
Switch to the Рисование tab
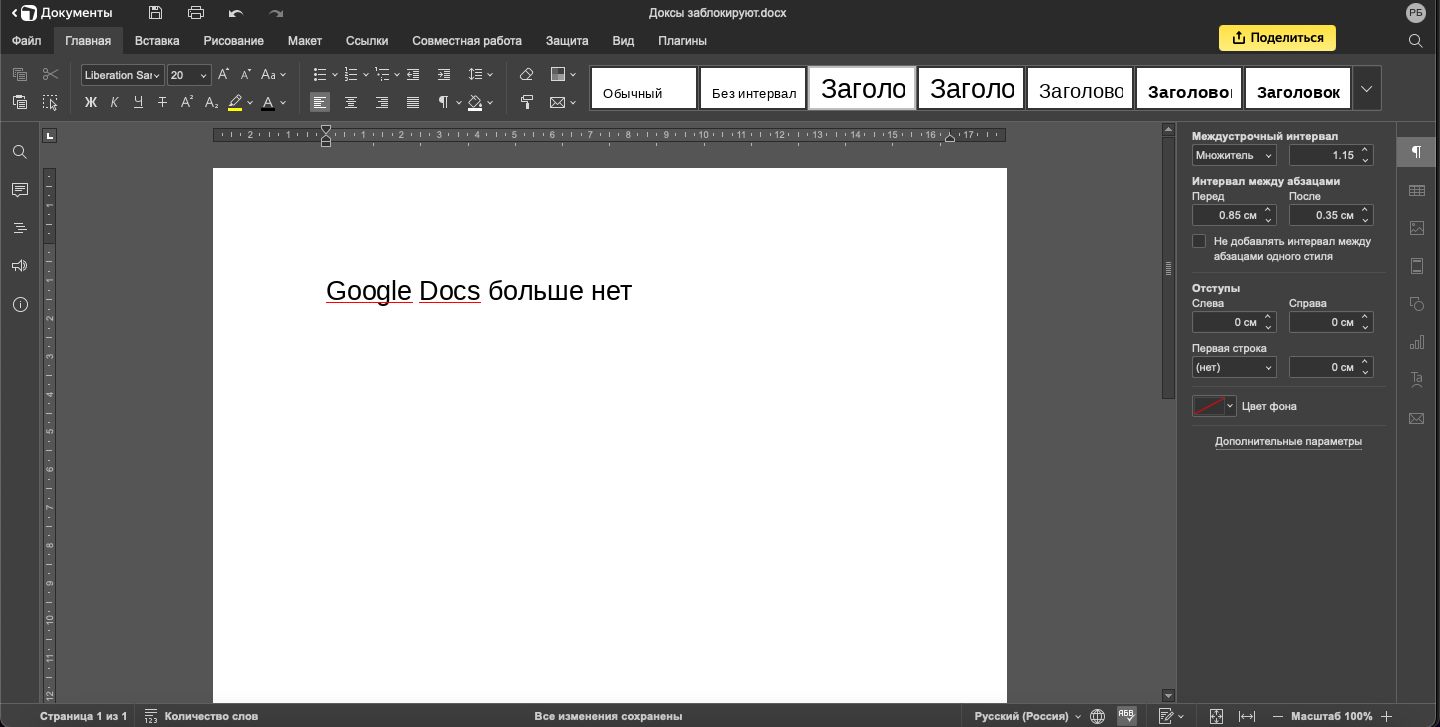coord(233,41)
